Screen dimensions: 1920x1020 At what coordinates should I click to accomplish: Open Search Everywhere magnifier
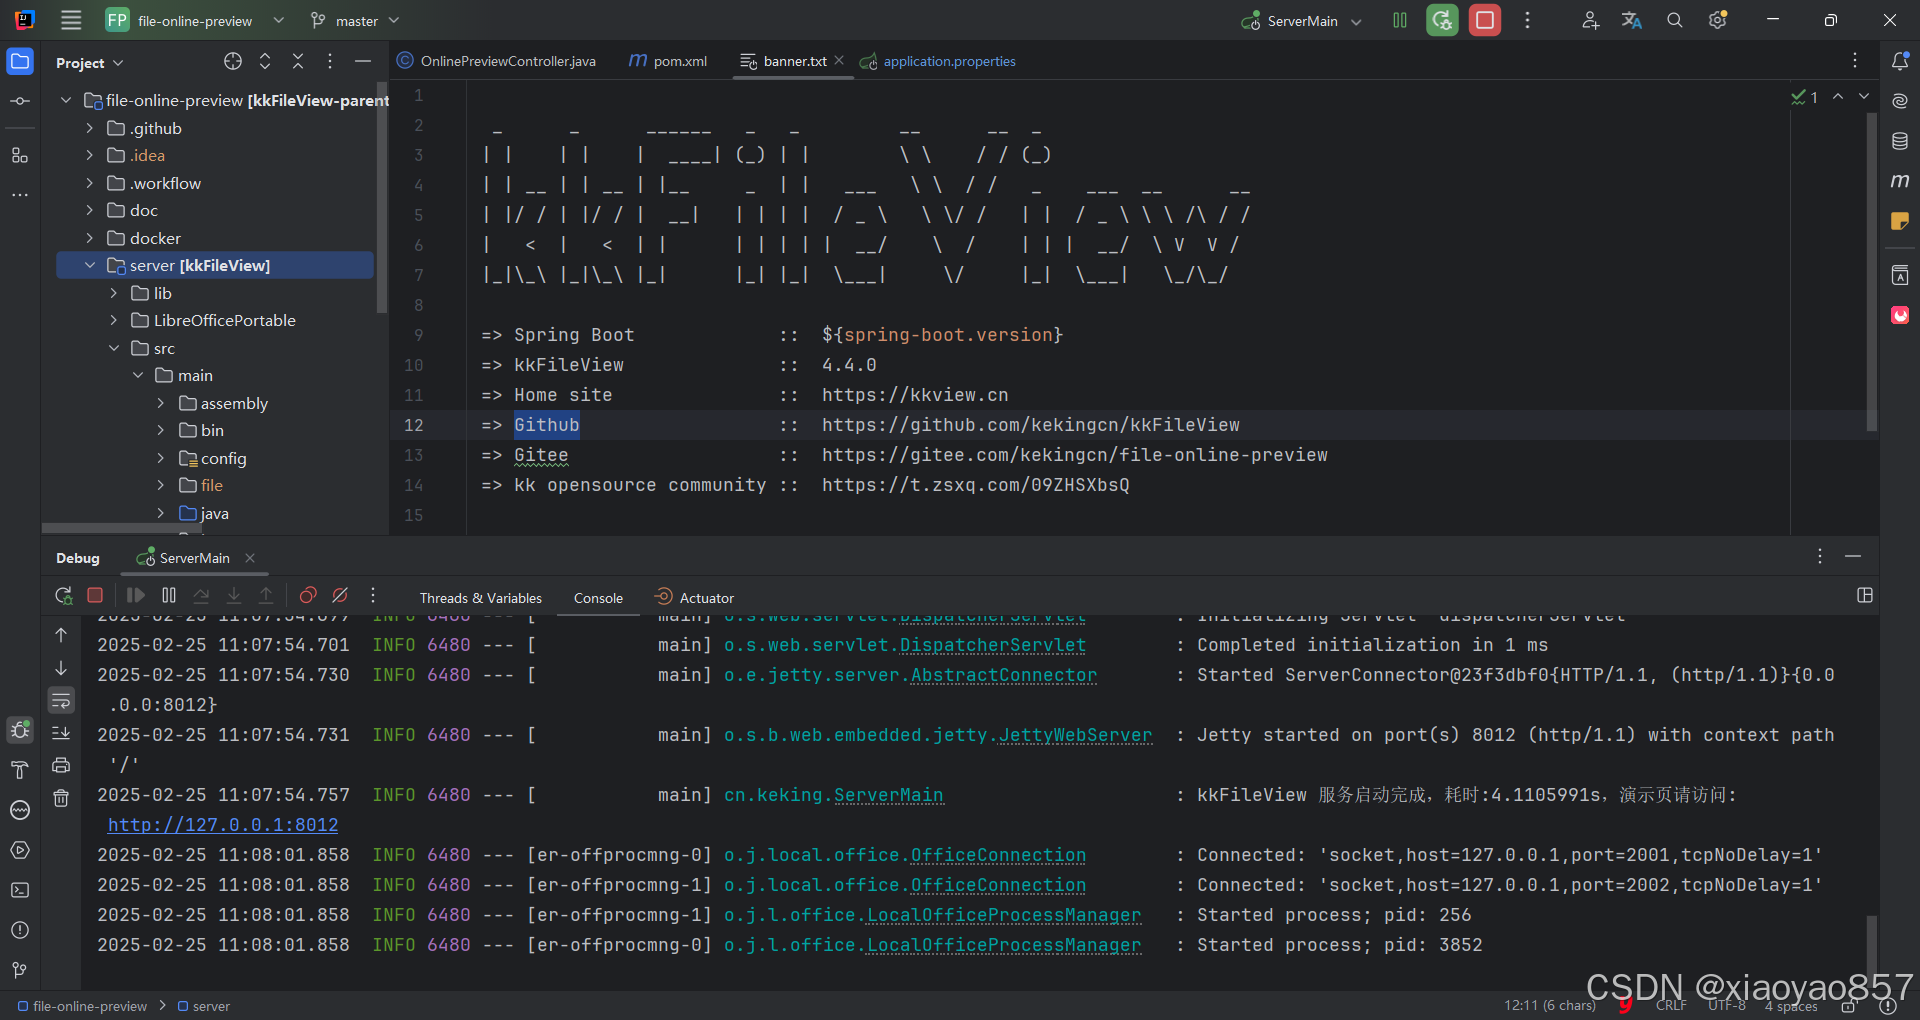coord(1674,20)
